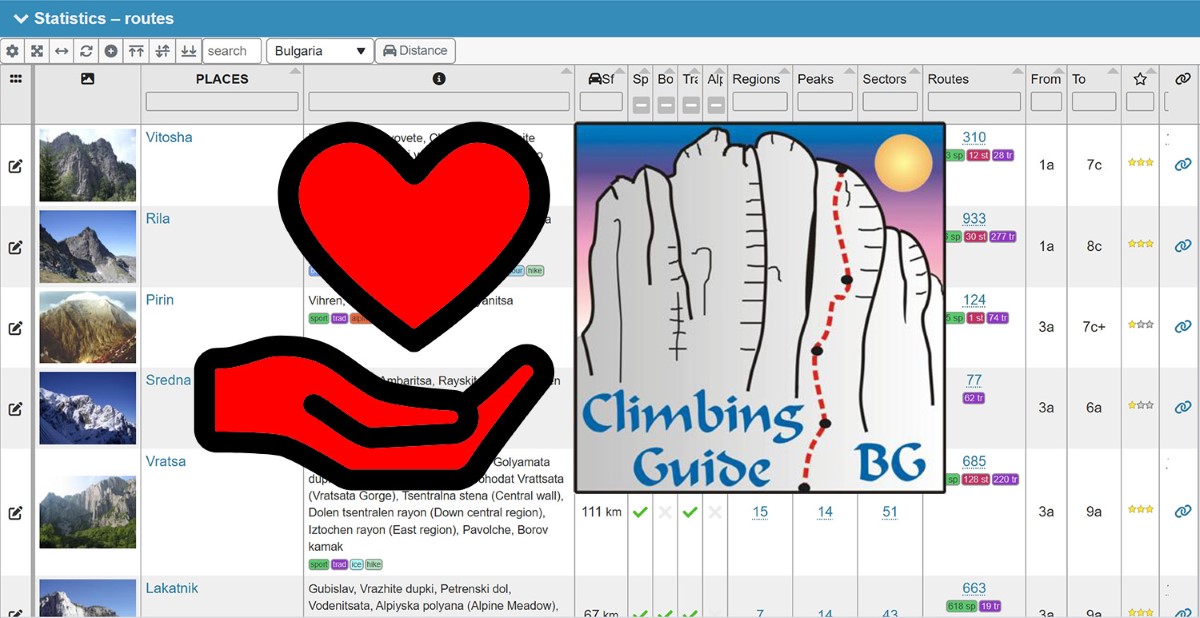Screen dimensions: 1200x618
Task: Refresh the table with the reload icon
Action: click(x=87, y=51)
